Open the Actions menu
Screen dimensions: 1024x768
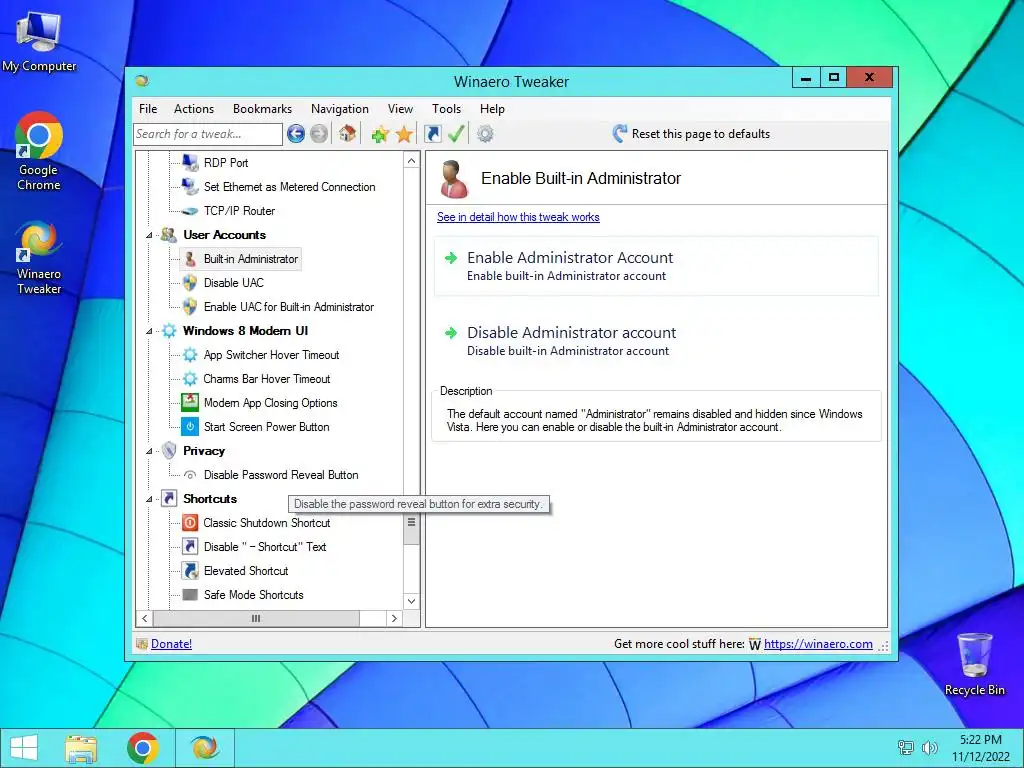pyautogui.click(x=194, y=109)
